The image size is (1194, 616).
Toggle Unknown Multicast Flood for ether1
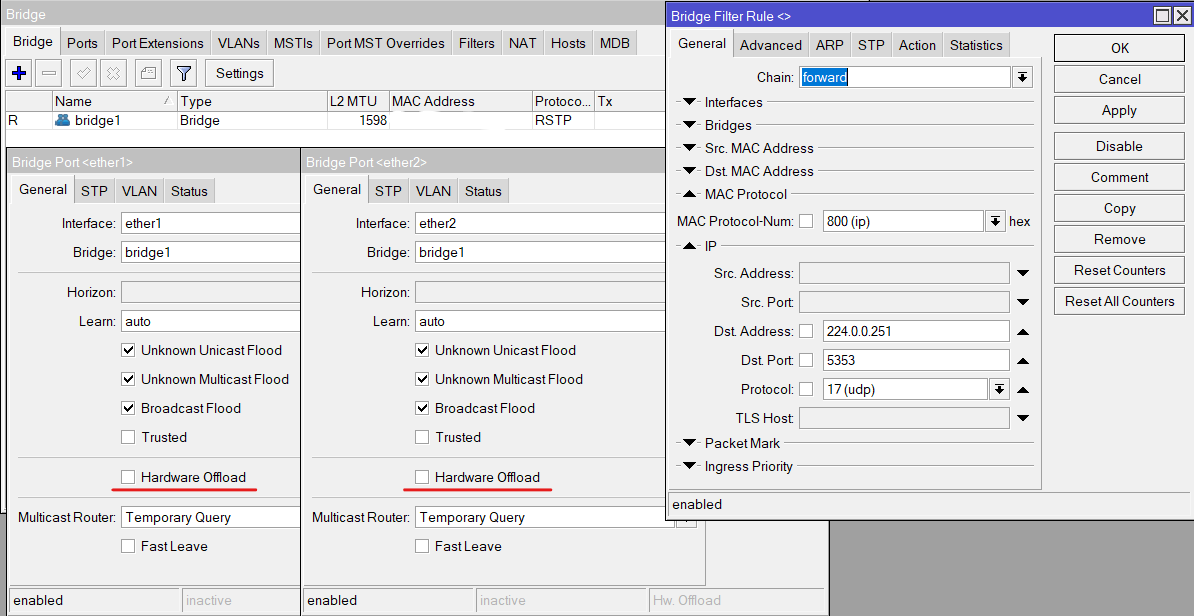tap(128, 380)
